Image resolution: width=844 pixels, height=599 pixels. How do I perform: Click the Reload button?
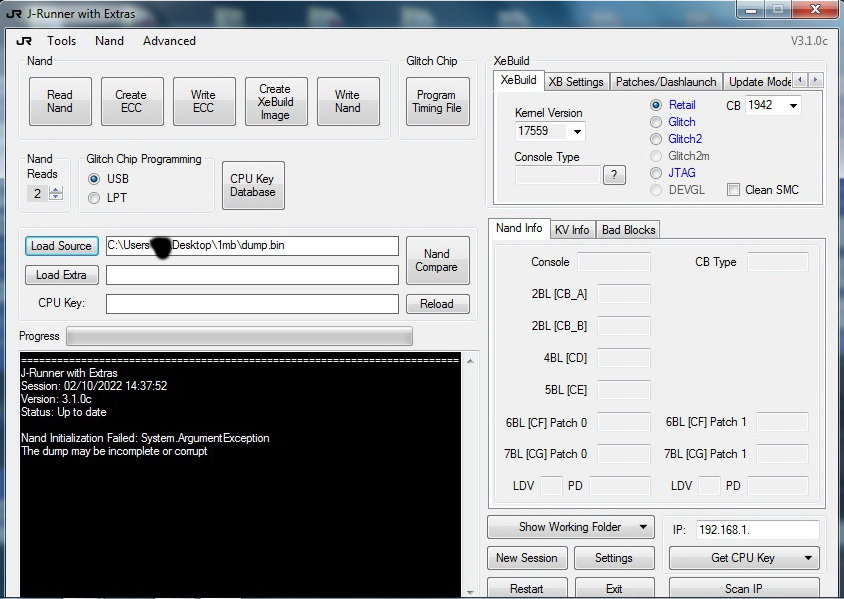tap(437, 304)
